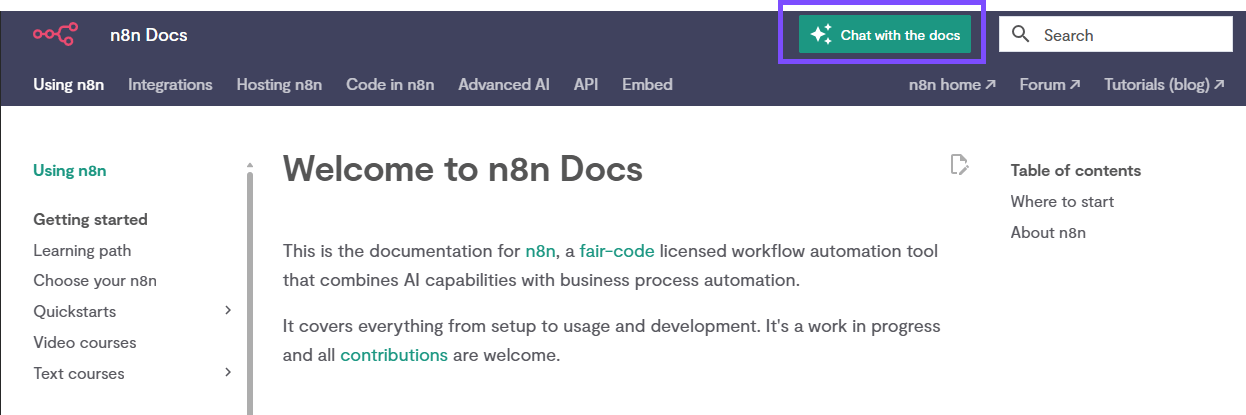Screen dimensions: 1246x415
Task: Click the contributions link
Action: tap(394, 355)
